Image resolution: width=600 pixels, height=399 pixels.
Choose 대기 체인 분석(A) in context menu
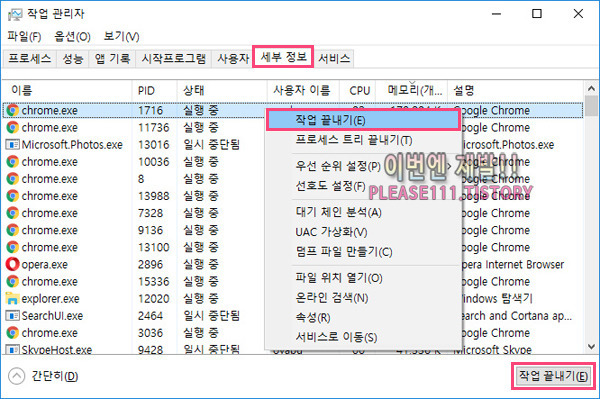coord(363,212)
